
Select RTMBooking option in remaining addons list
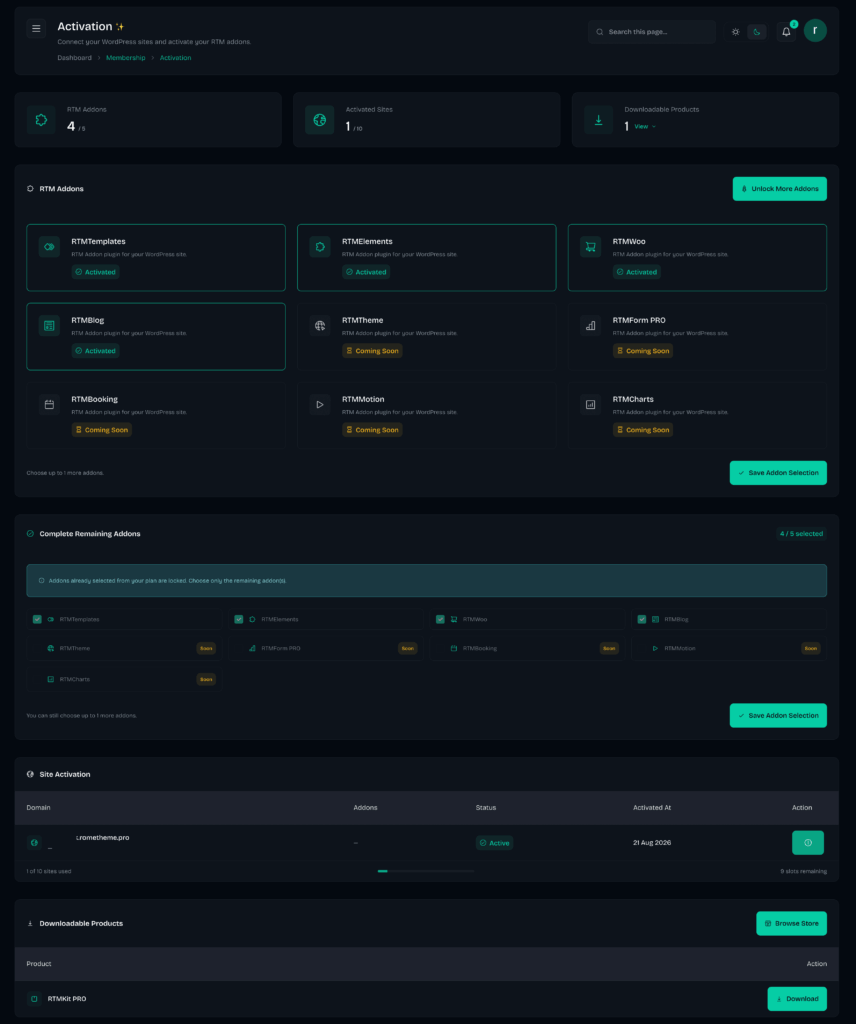pos(527,648)
